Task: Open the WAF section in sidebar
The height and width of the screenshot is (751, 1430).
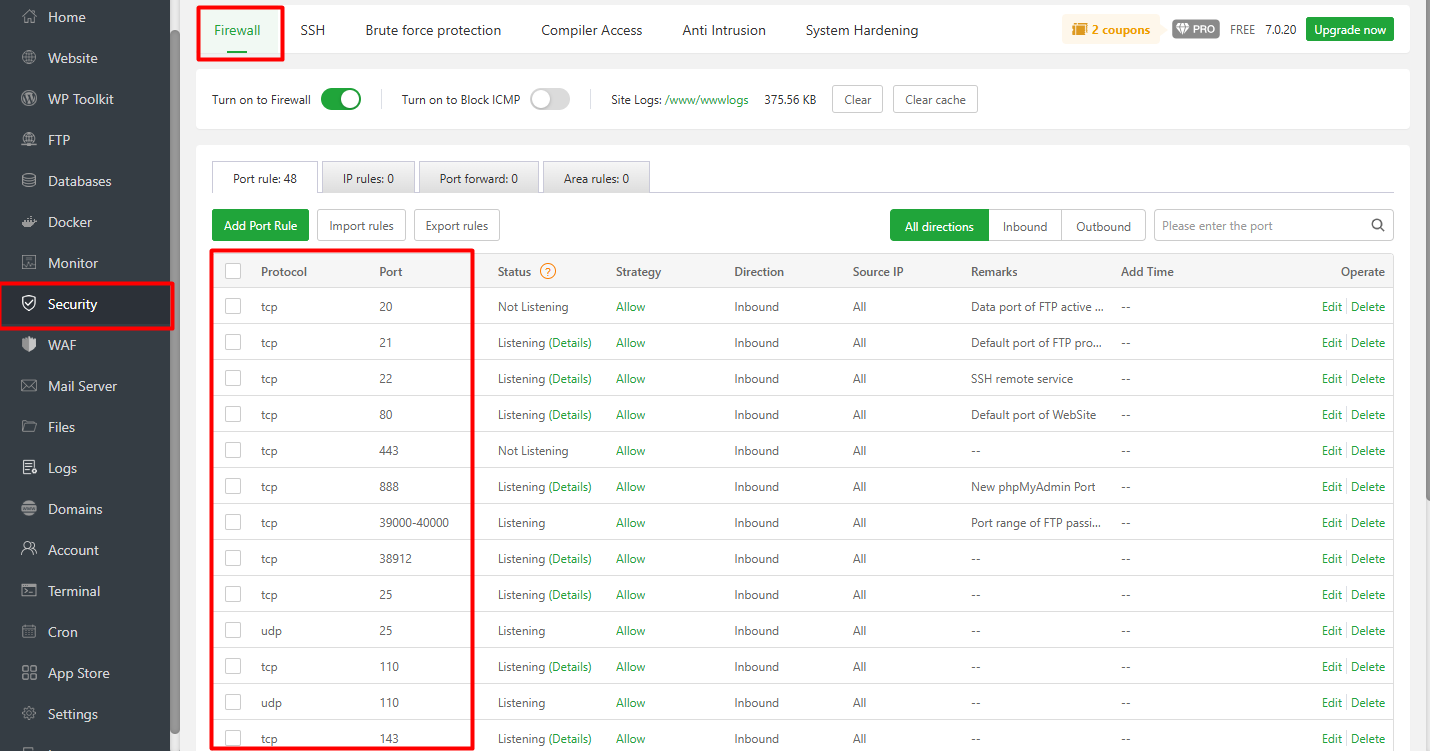Action: pos(61,344)
